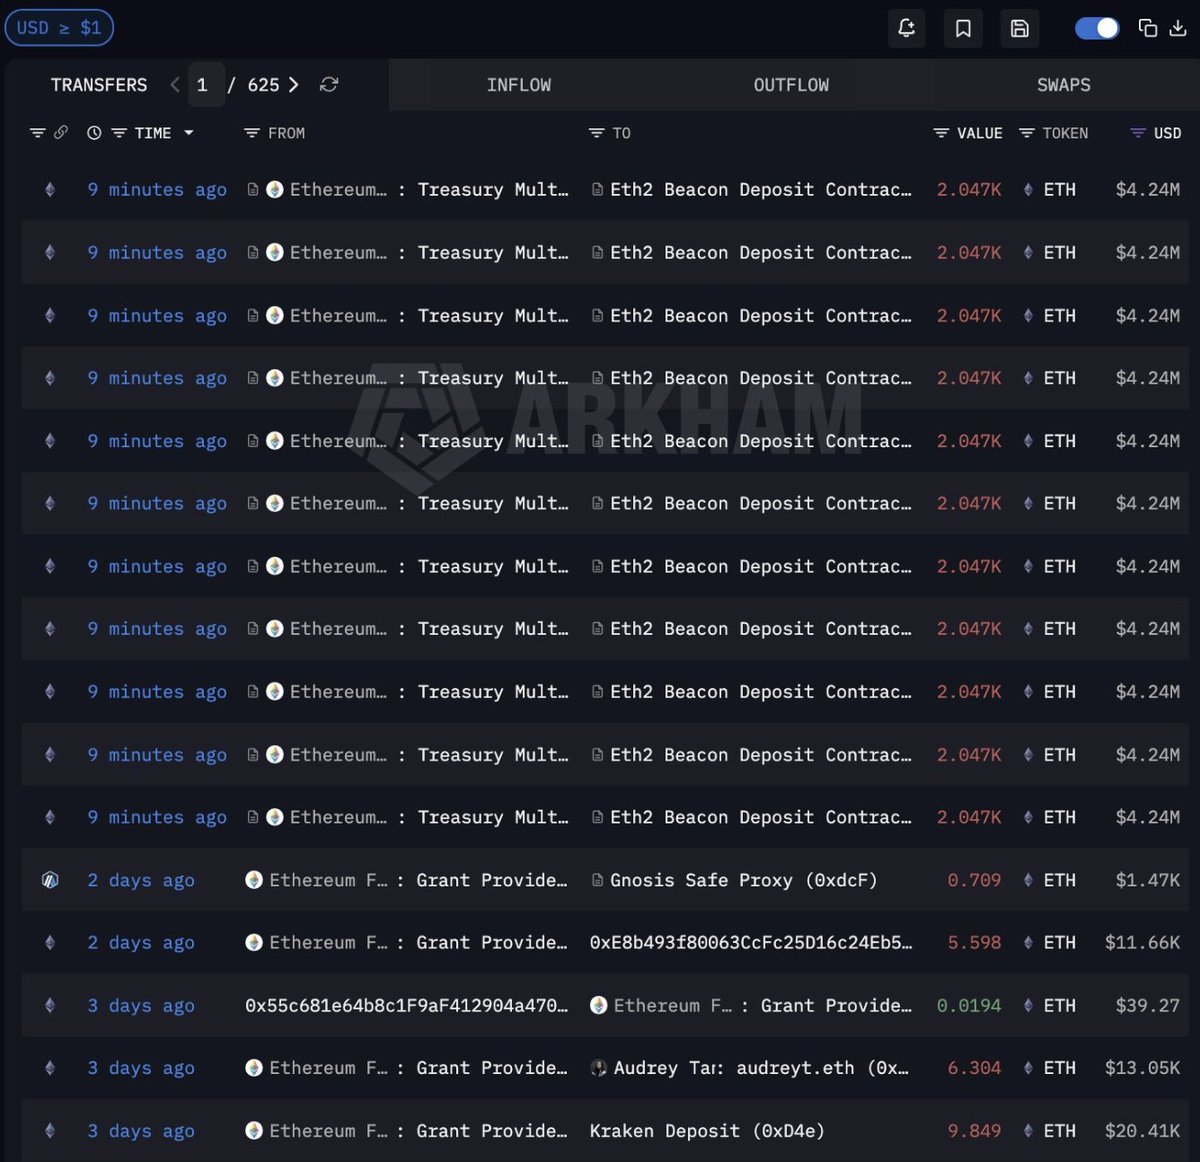Screen dimensions: 1200x1162
Task: Open the TOKEN column filter
Action: (1026, 133)
